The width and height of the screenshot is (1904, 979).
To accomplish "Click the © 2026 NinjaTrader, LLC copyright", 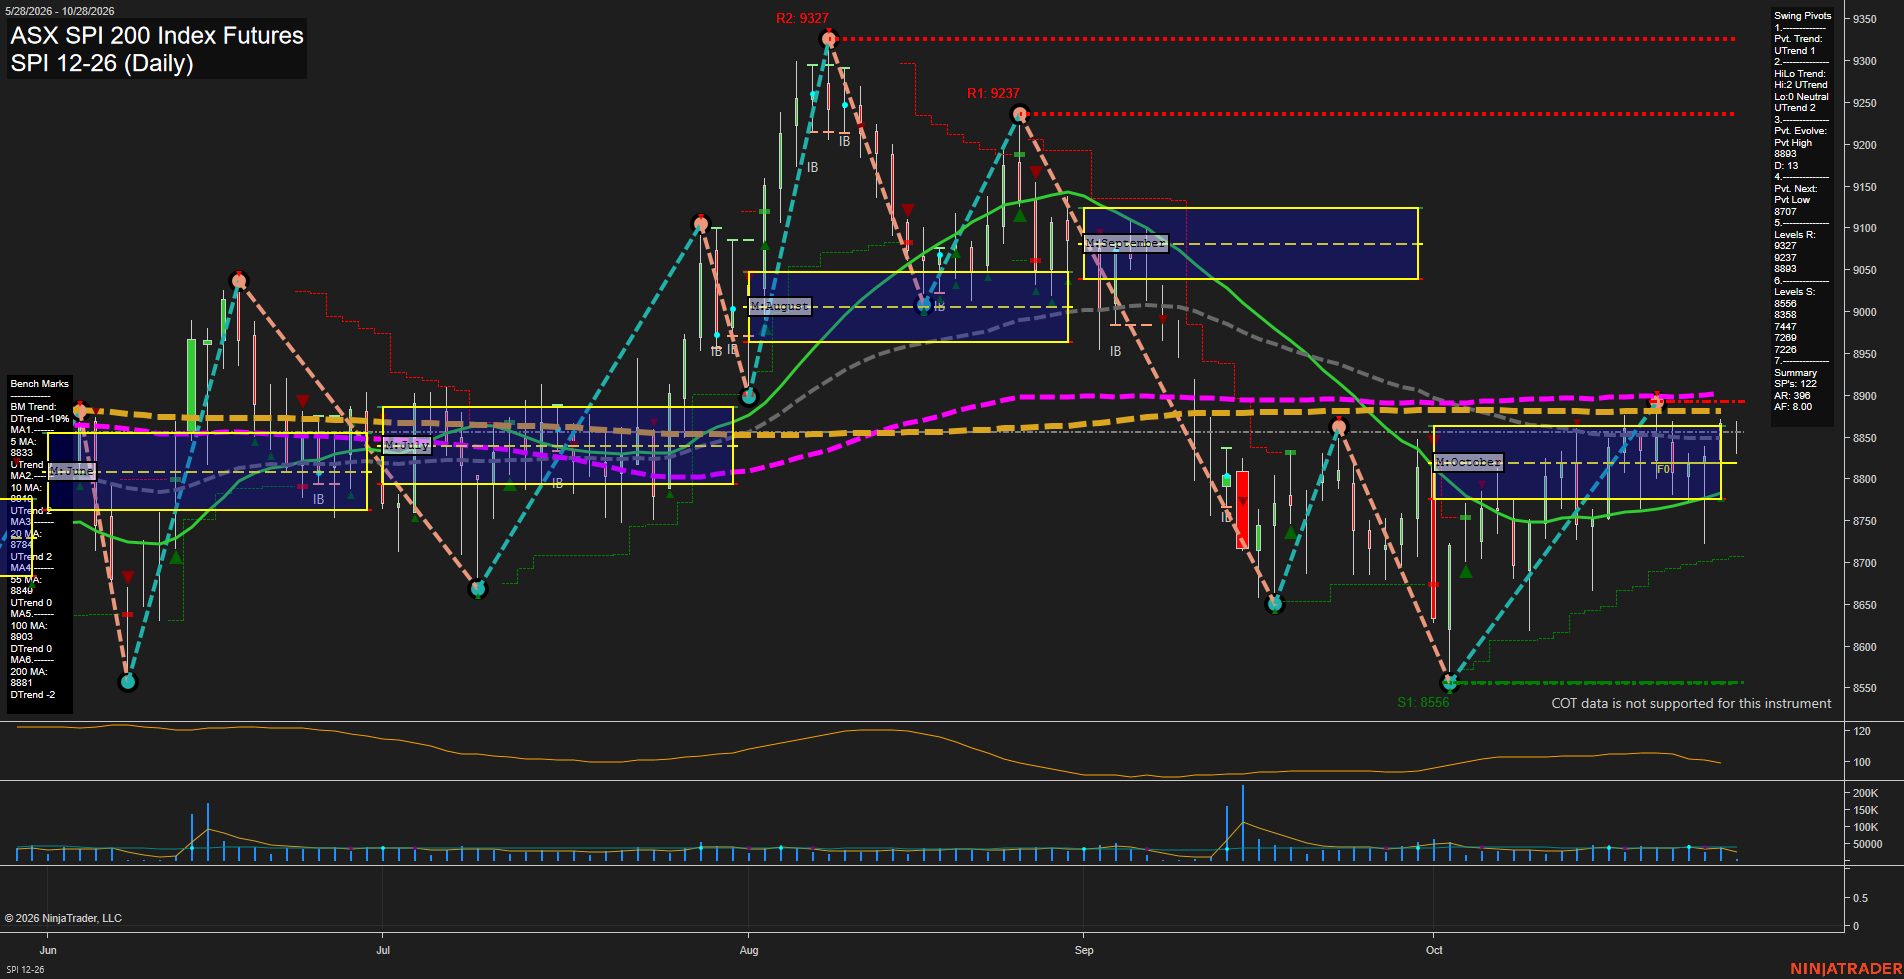I will [63, 918].
